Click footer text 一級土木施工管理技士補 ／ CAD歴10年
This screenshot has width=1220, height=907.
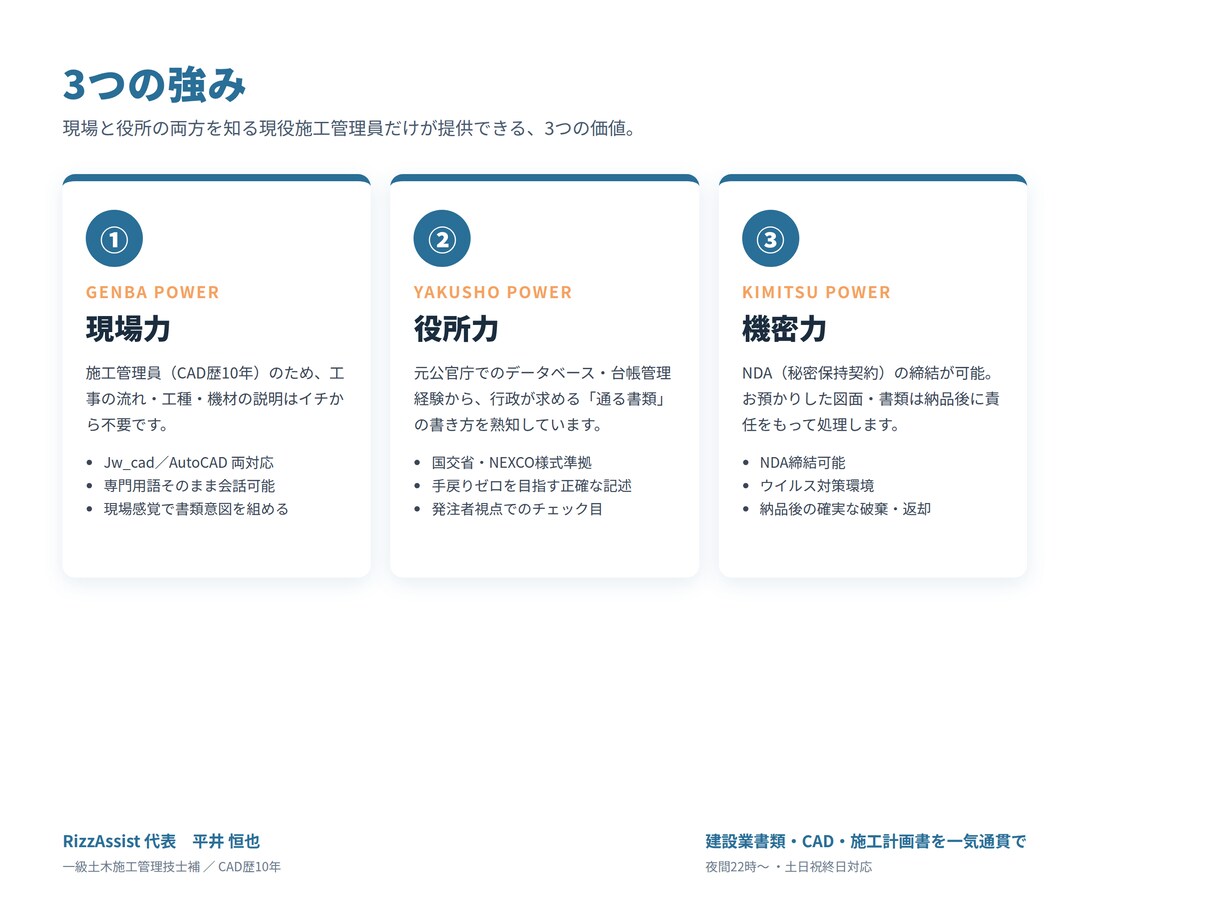click(171, 866)
